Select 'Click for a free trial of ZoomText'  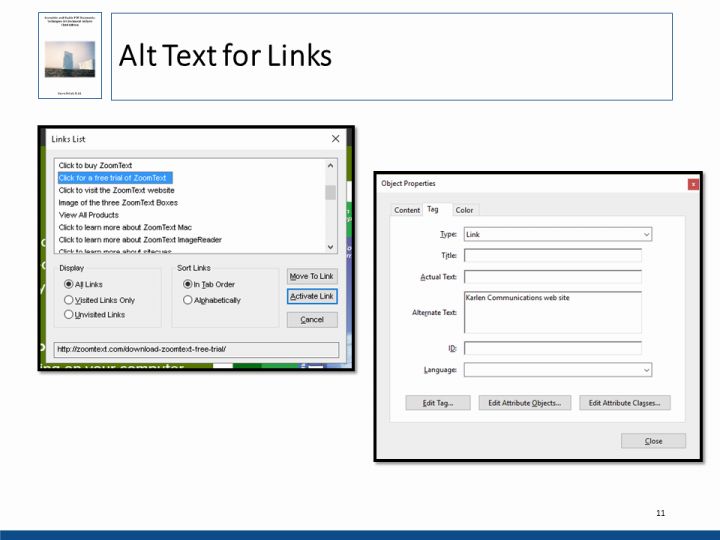pos(115,178)
